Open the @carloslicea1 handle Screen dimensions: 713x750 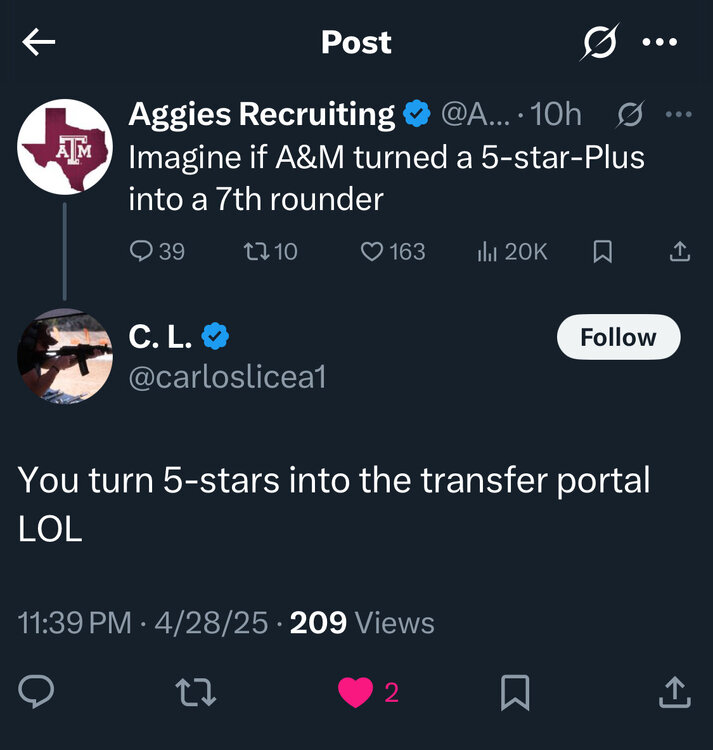point(227,377)
